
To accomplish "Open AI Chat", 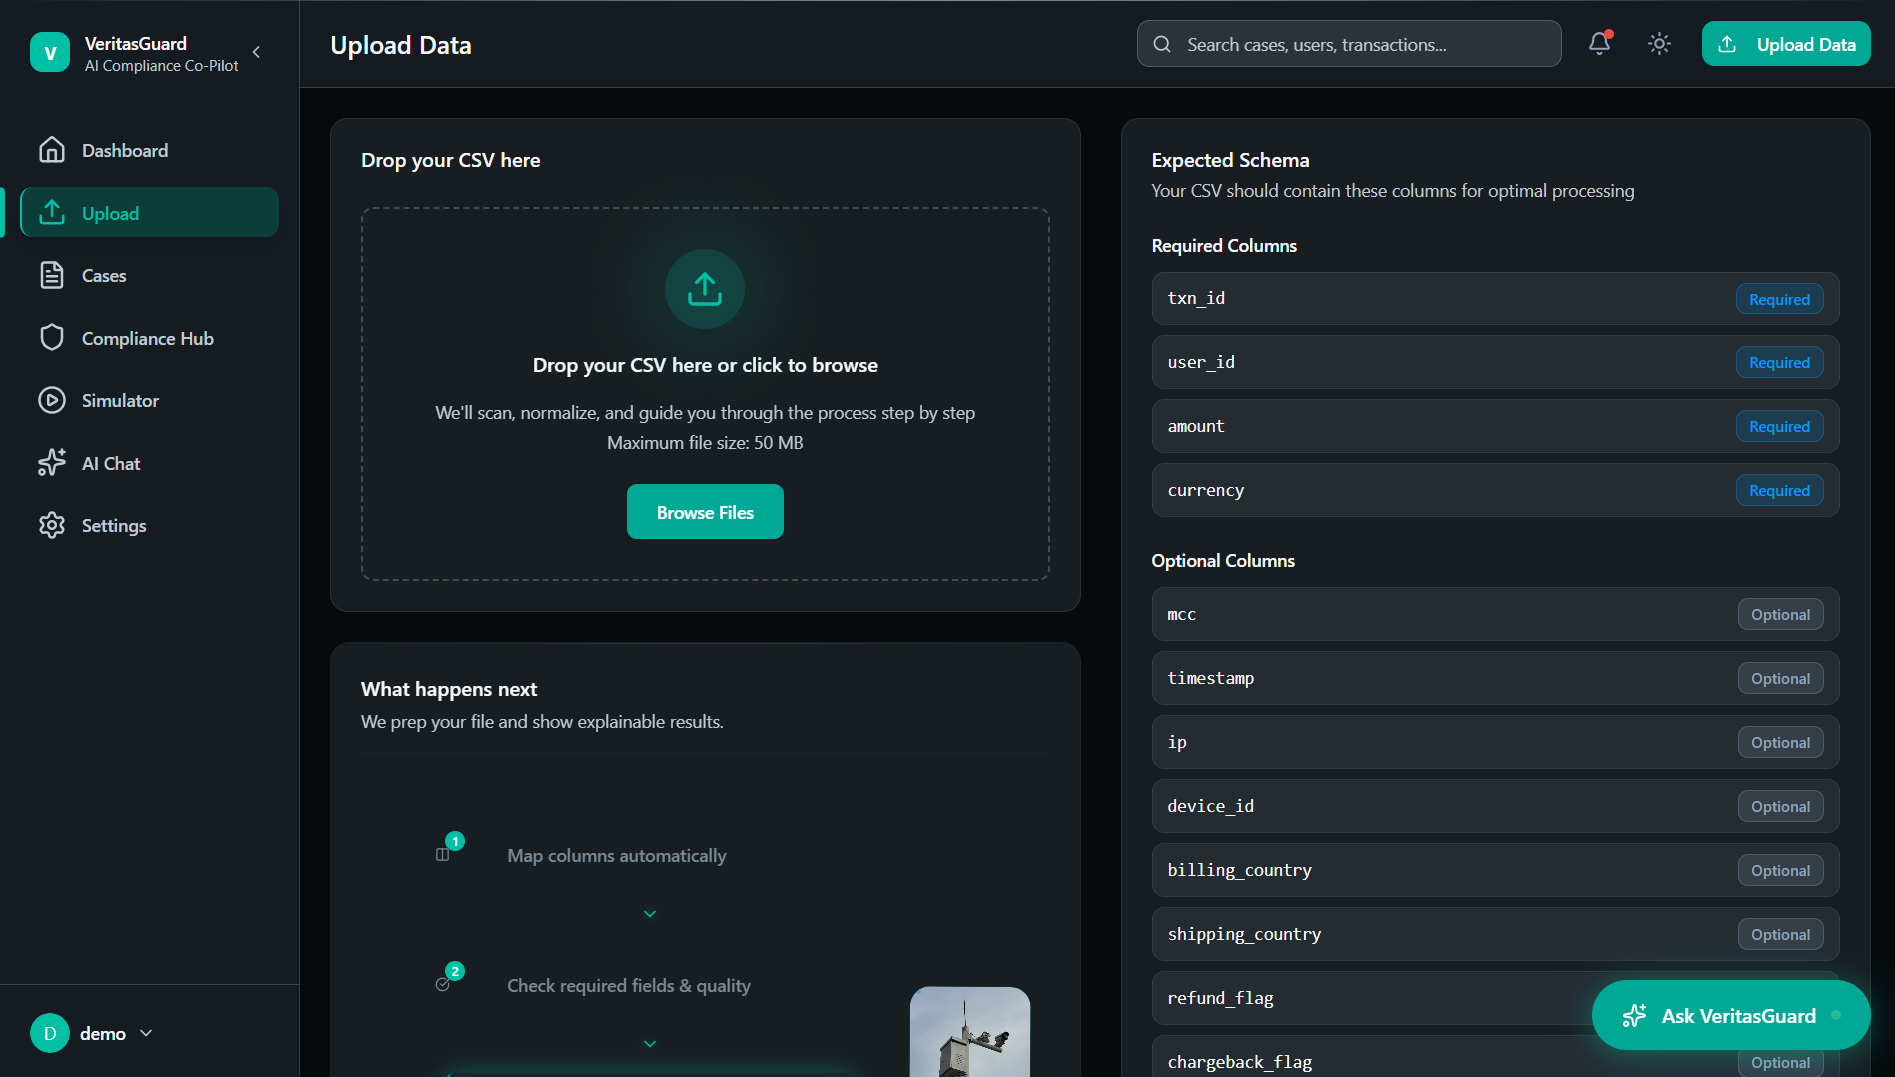I will [149, 463].
